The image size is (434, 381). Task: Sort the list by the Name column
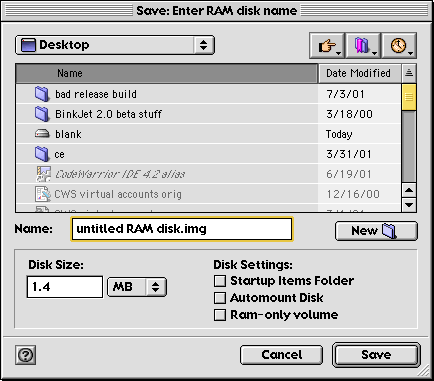167,73
